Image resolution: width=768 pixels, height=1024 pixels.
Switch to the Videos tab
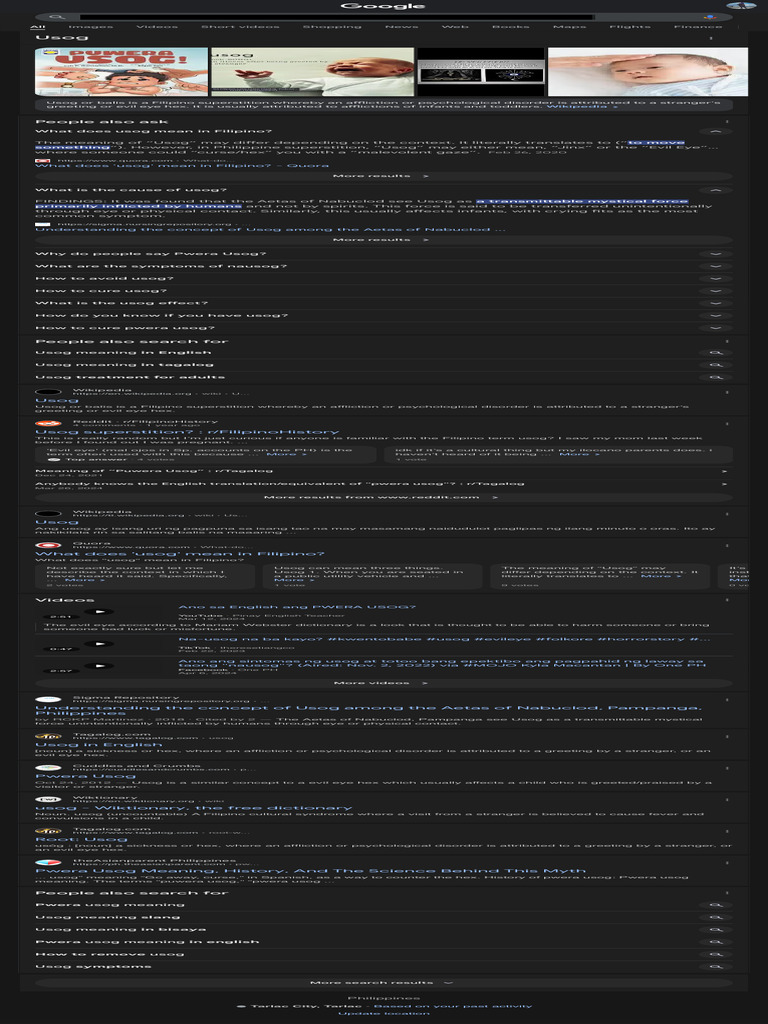157,27
